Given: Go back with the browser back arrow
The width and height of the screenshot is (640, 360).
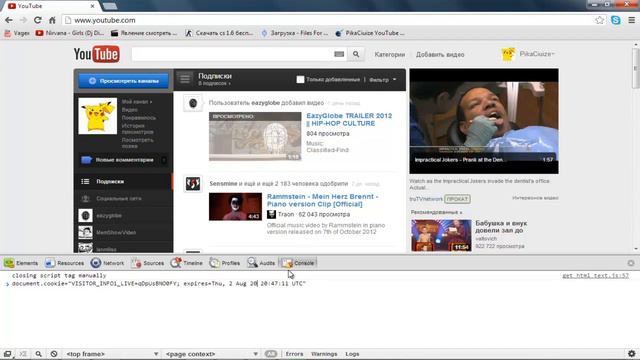Looking at the screenshot, I should point(9,20).
